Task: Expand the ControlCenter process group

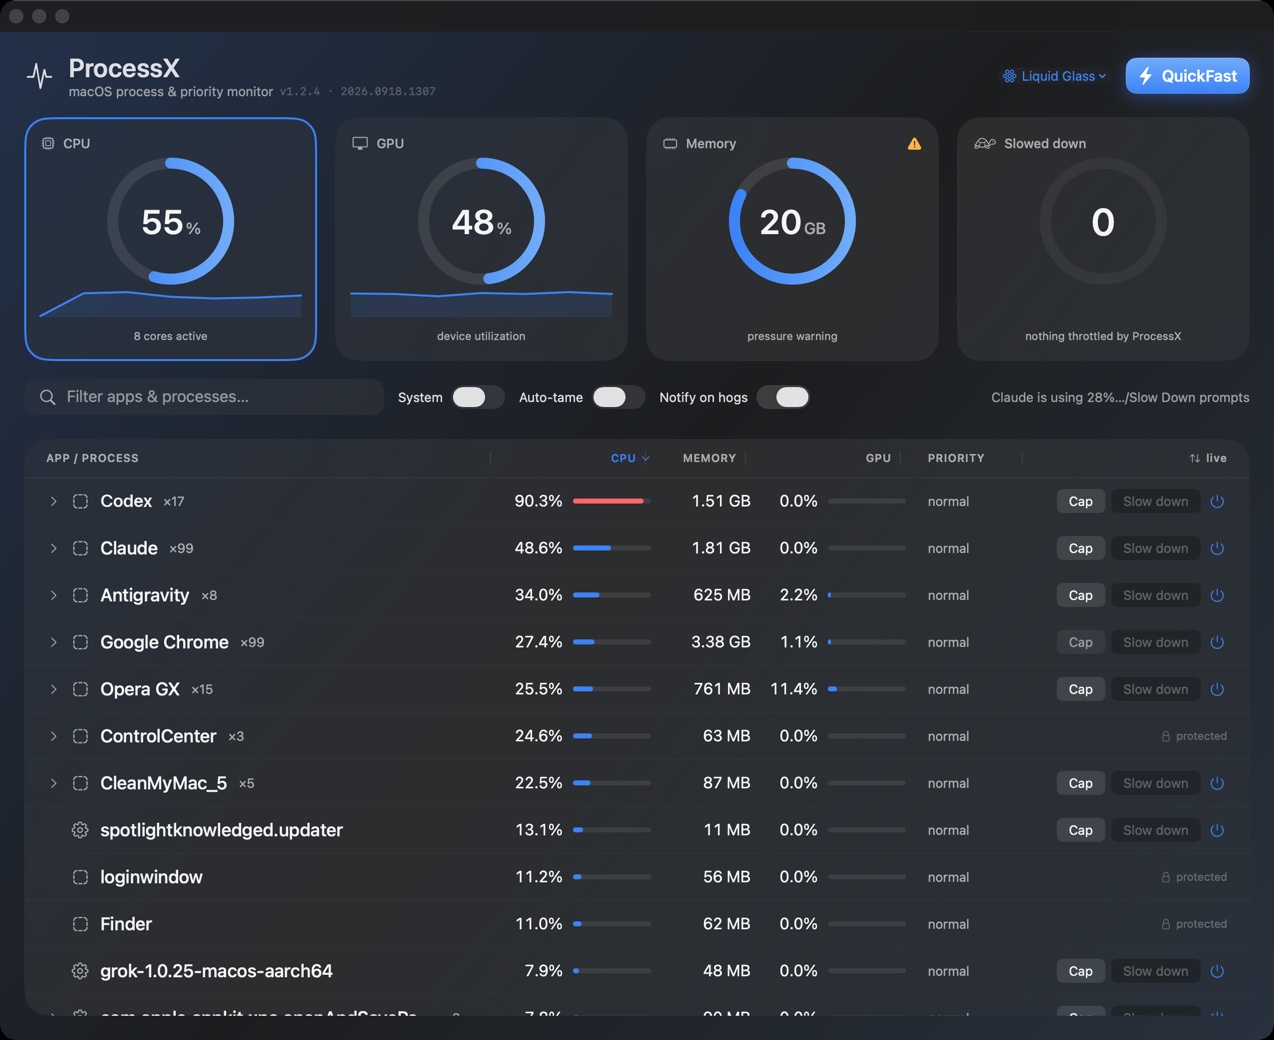Action: pyautogui.click(x=54, y=736)
